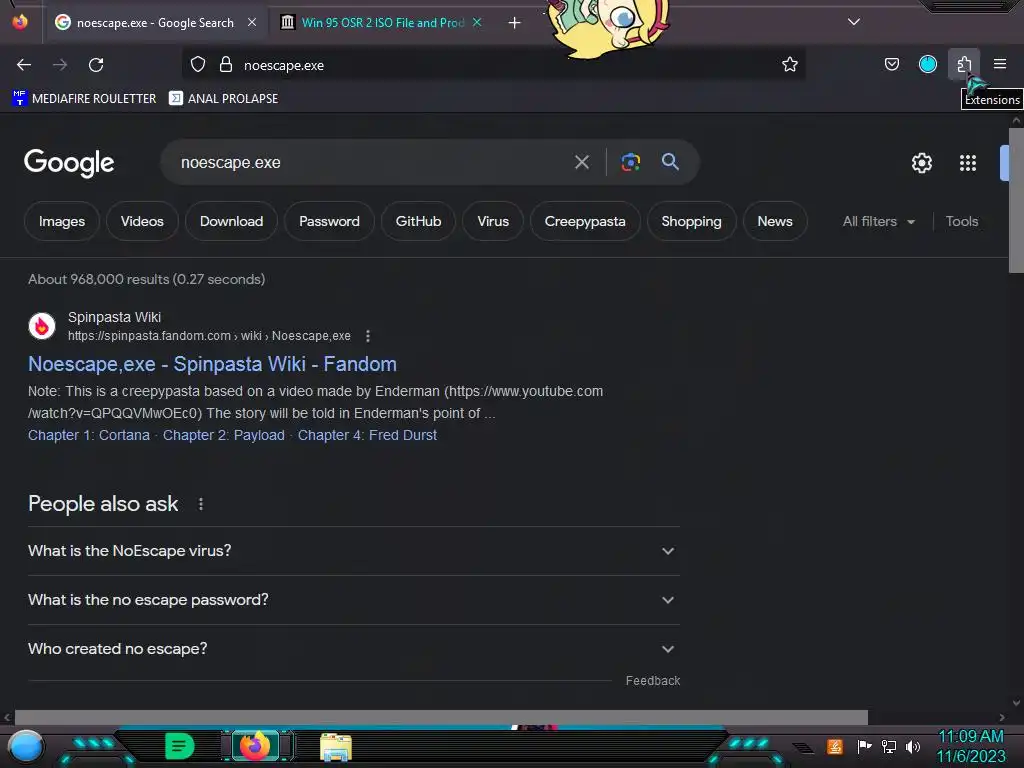Open the Chapter 4: Fred Durst sitelink
Screen dimensions: 1024x768
pos(367,435)
